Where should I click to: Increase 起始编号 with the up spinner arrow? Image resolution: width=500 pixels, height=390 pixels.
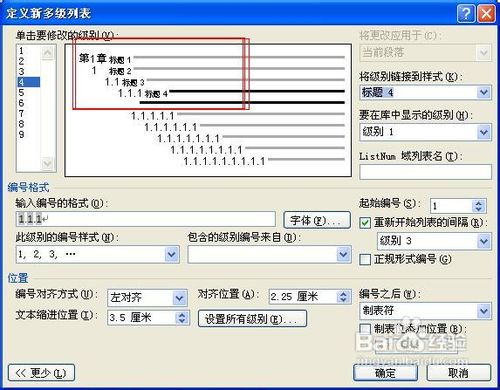(479, 203)
